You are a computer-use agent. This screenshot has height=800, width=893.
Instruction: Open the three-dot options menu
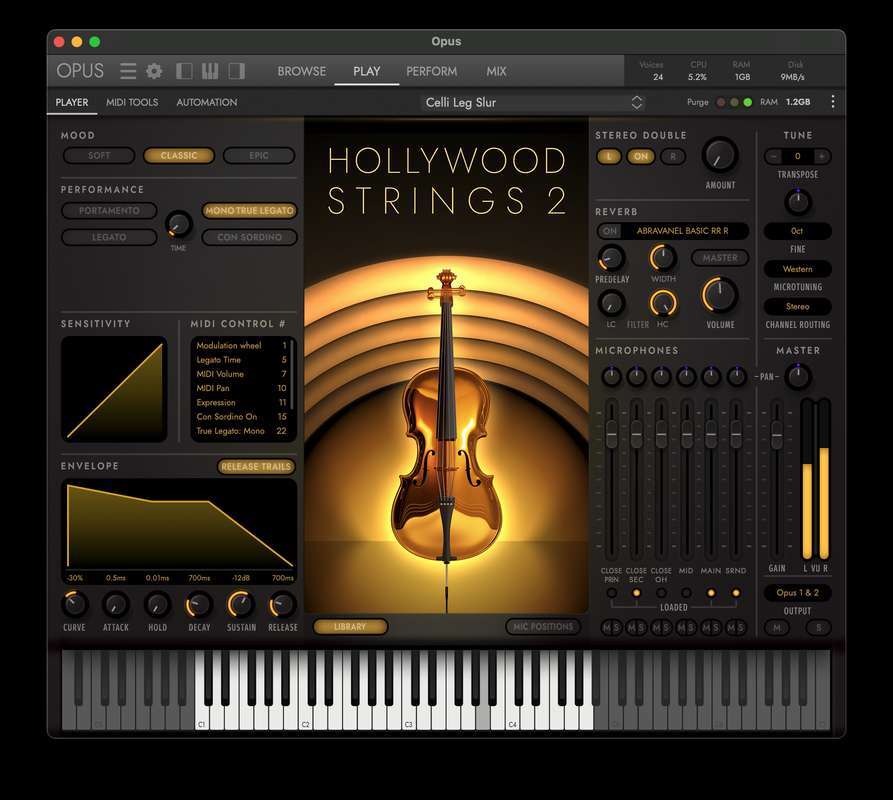point(833,102)
